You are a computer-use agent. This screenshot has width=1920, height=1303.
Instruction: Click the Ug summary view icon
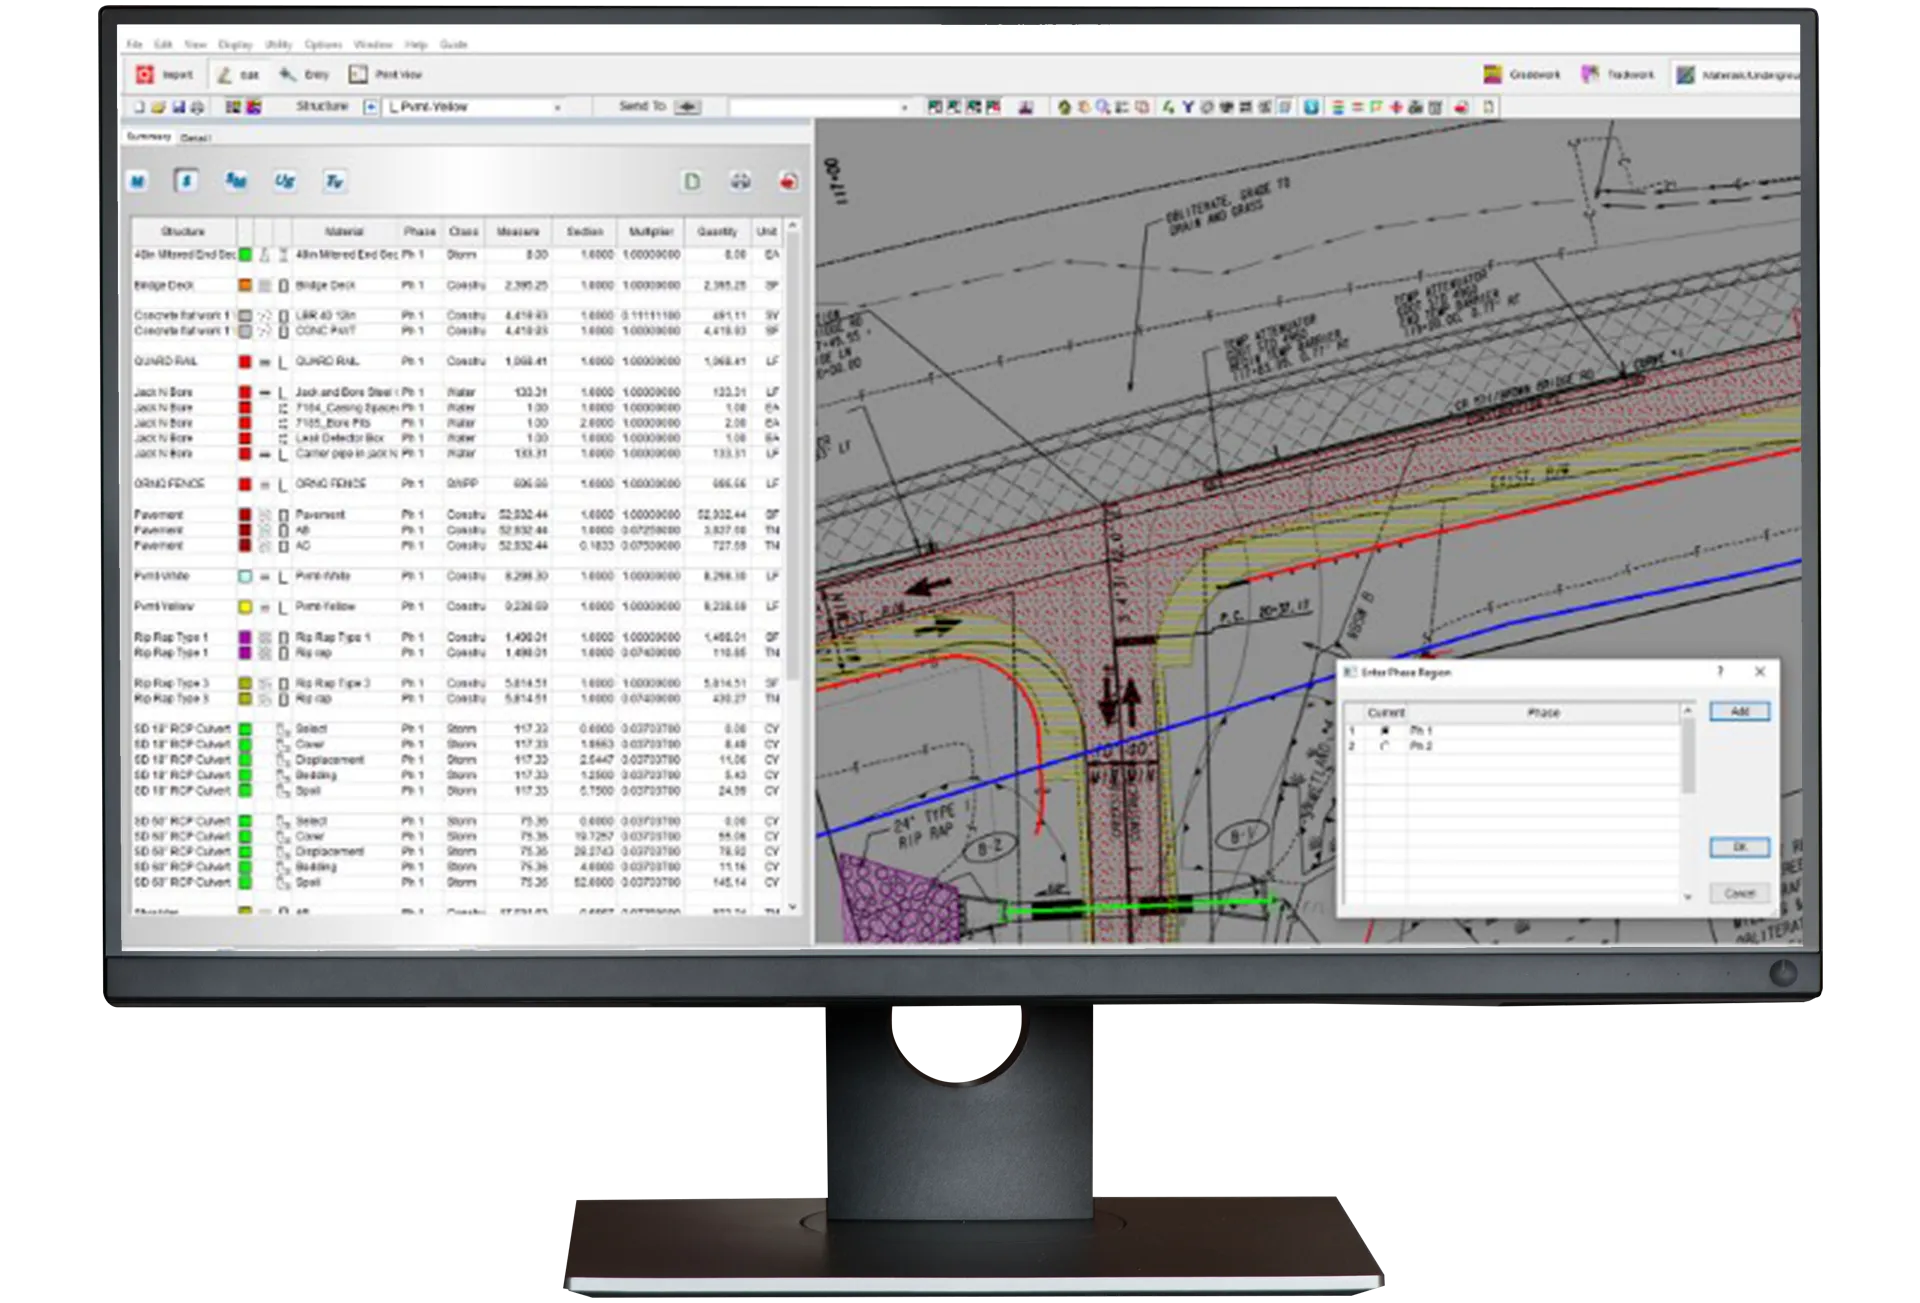(285, 181)
